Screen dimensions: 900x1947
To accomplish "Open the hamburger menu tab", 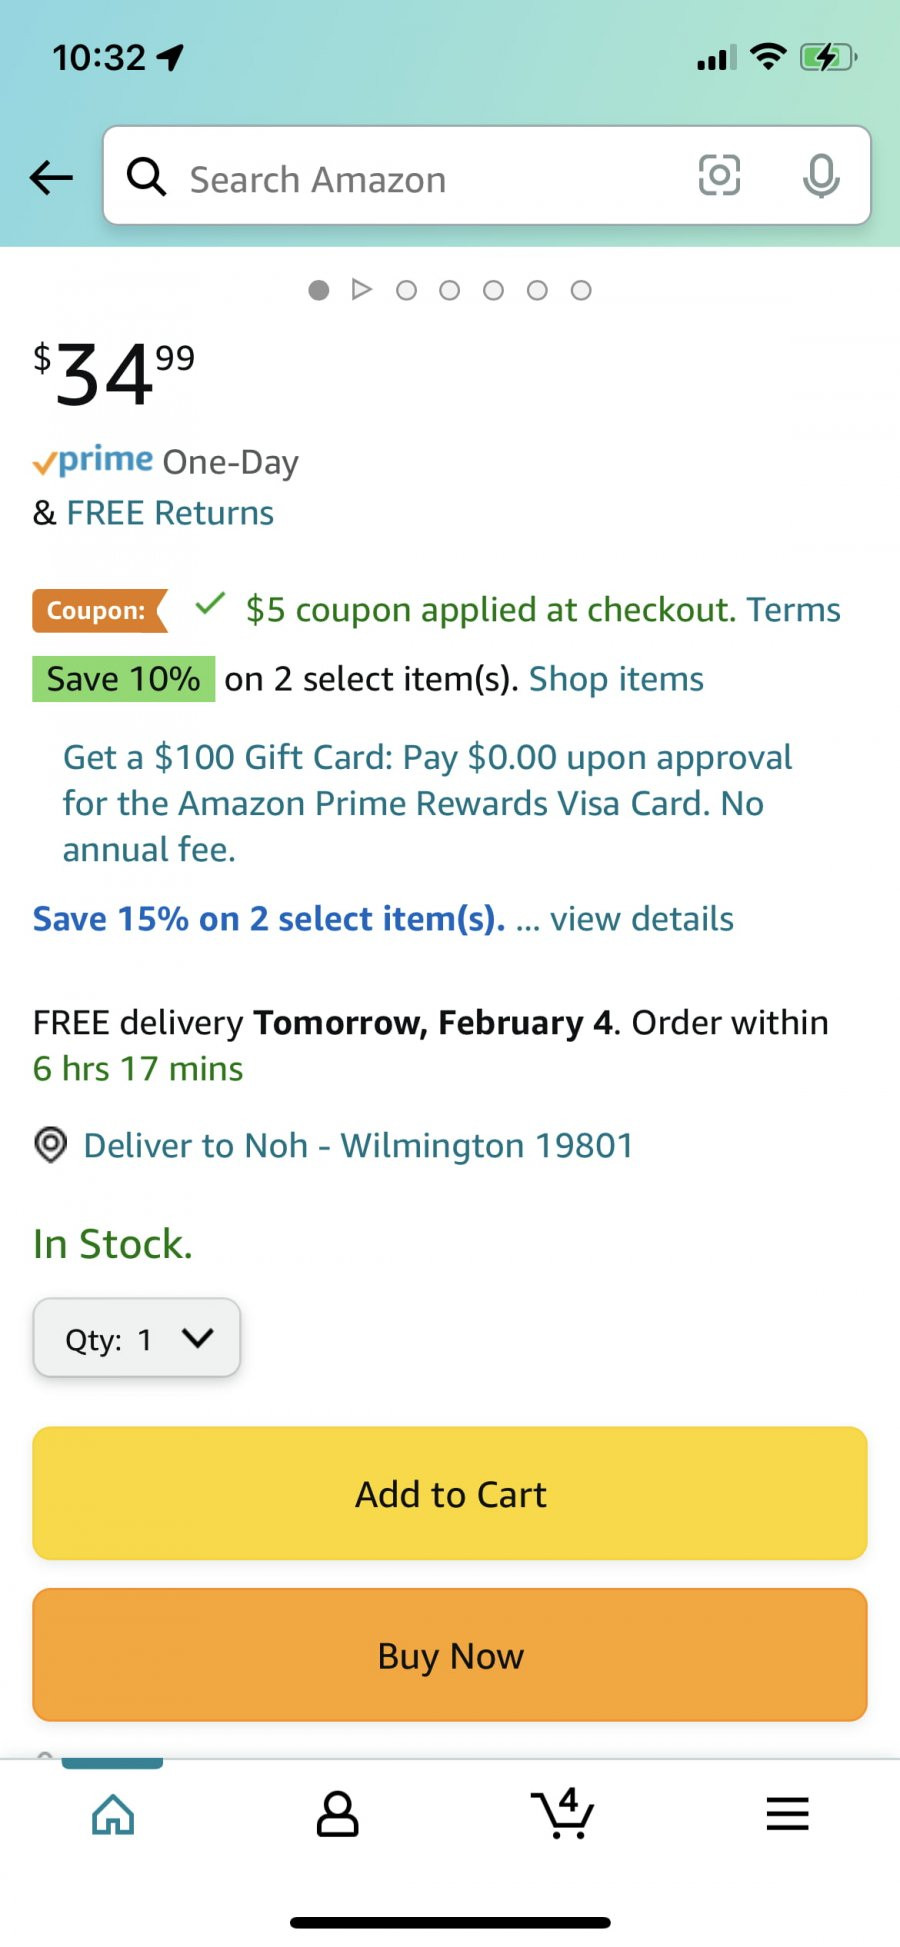I will tap(787, 1814).
